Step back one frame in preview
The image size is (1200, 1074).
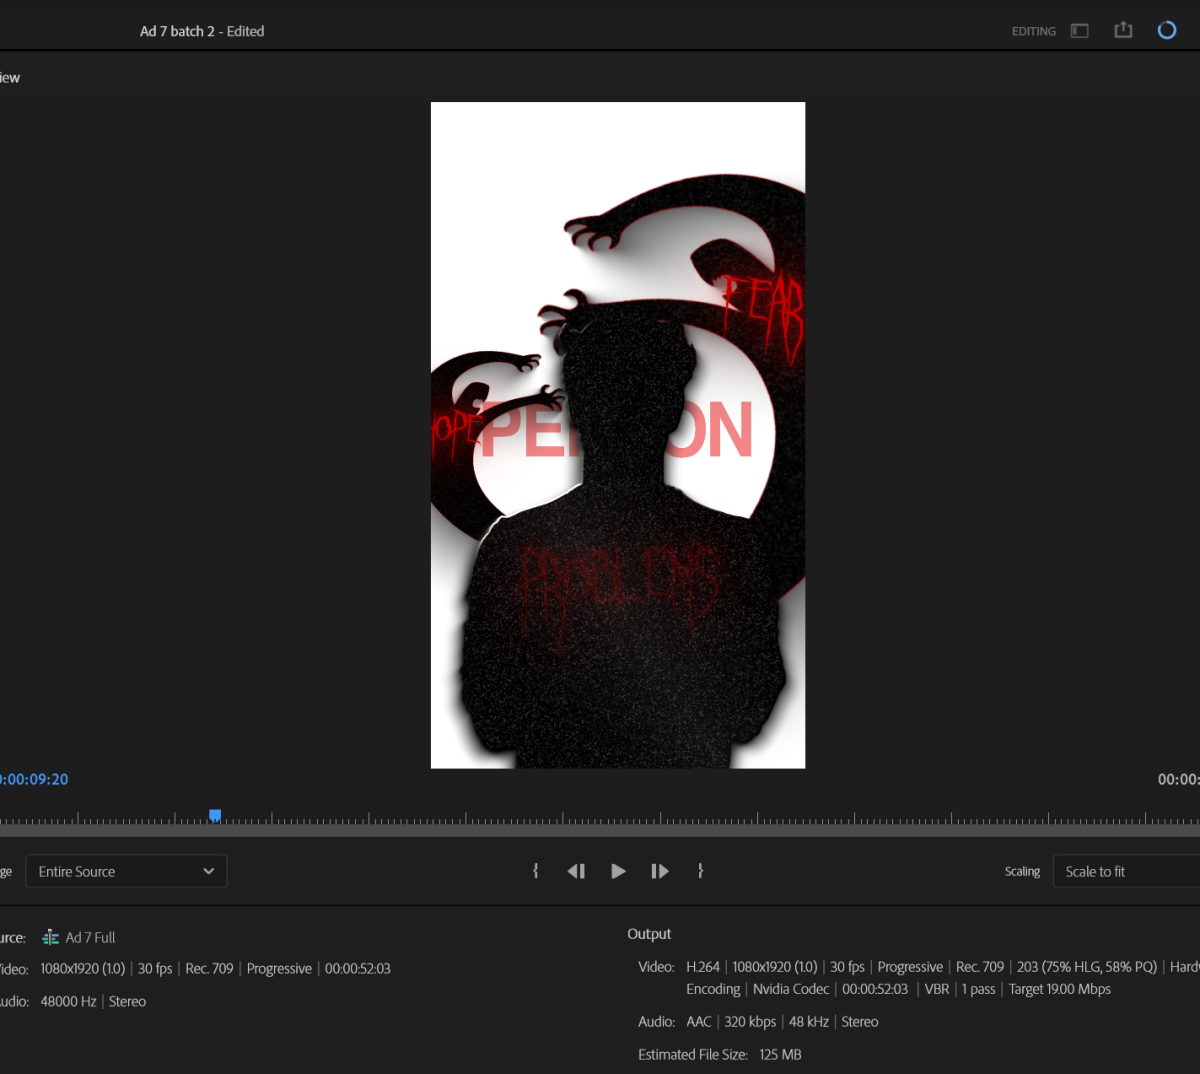click(576, 871)
